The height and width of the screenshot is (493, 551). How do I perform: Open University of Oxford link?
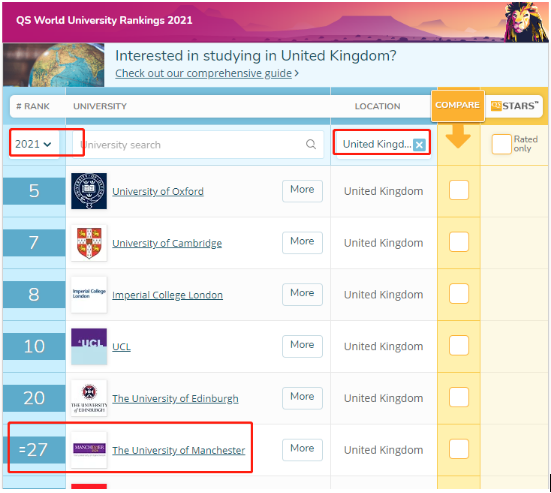[x=158, y=191]
